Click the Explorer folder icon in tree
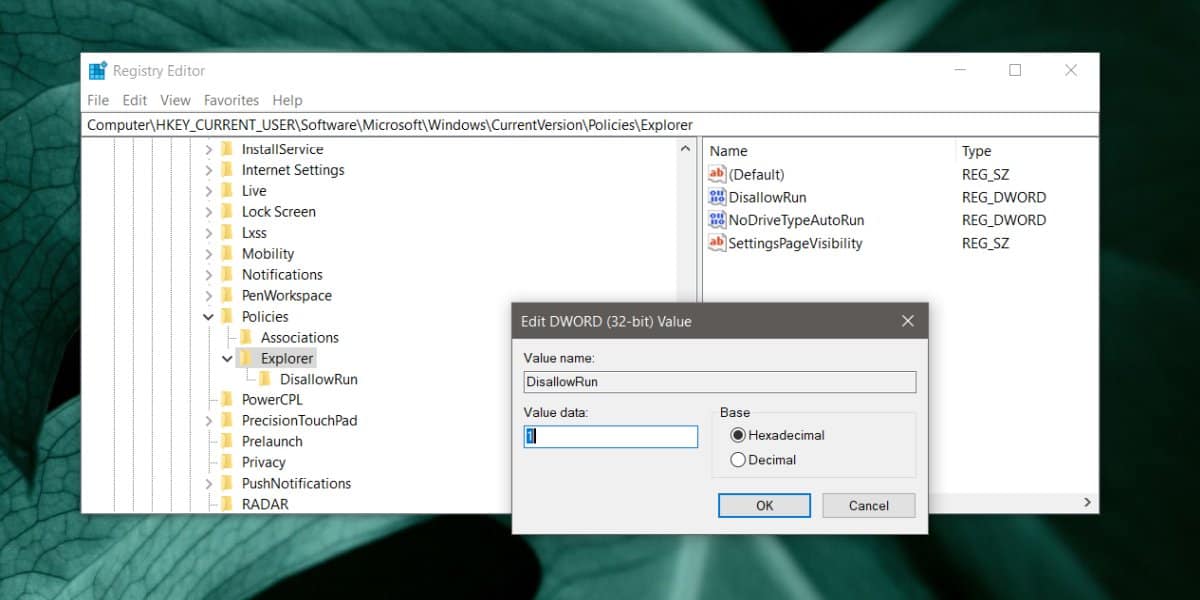Image resolution: width=1200 pixels, height=600 pixels. pos(247,359)
